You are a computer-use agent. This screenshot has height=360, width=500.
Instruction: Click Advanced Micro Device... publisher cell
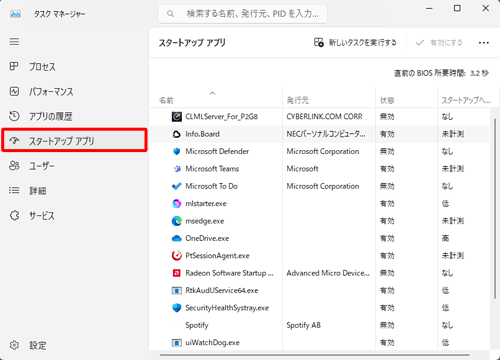click(x=328, y=273)
